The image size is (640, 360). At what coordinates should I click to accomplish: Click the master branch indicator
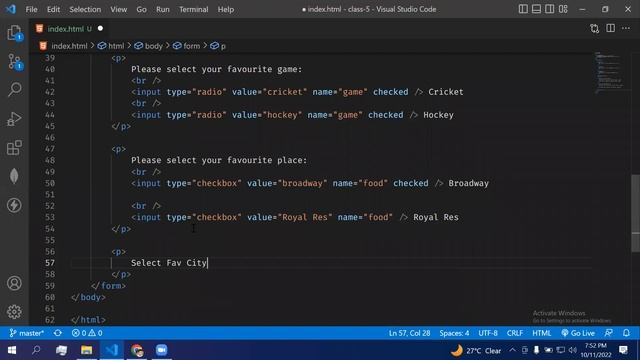tap(27, 333)
